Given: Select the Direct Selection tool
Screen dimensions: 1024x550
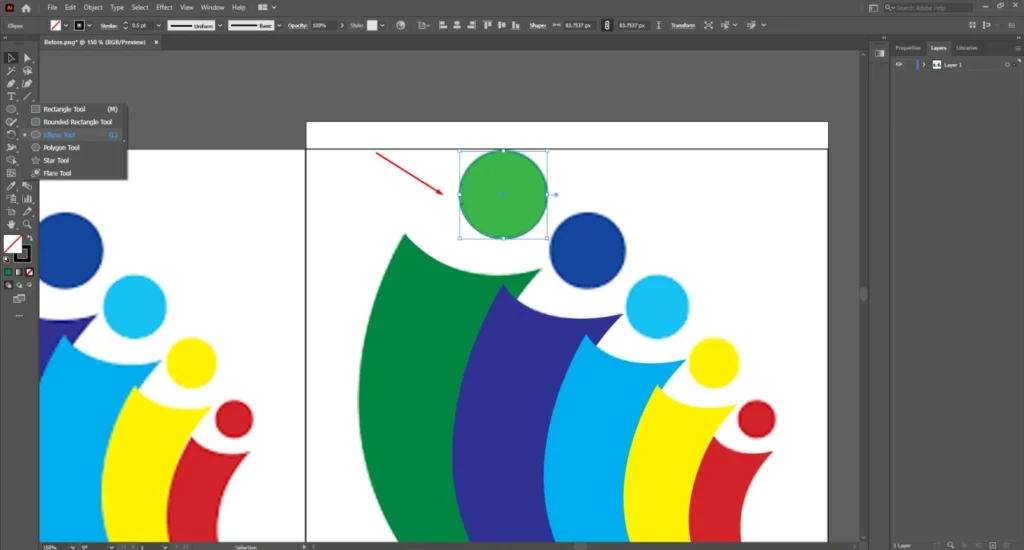Looking at the screenshot, I should point(27,58).
